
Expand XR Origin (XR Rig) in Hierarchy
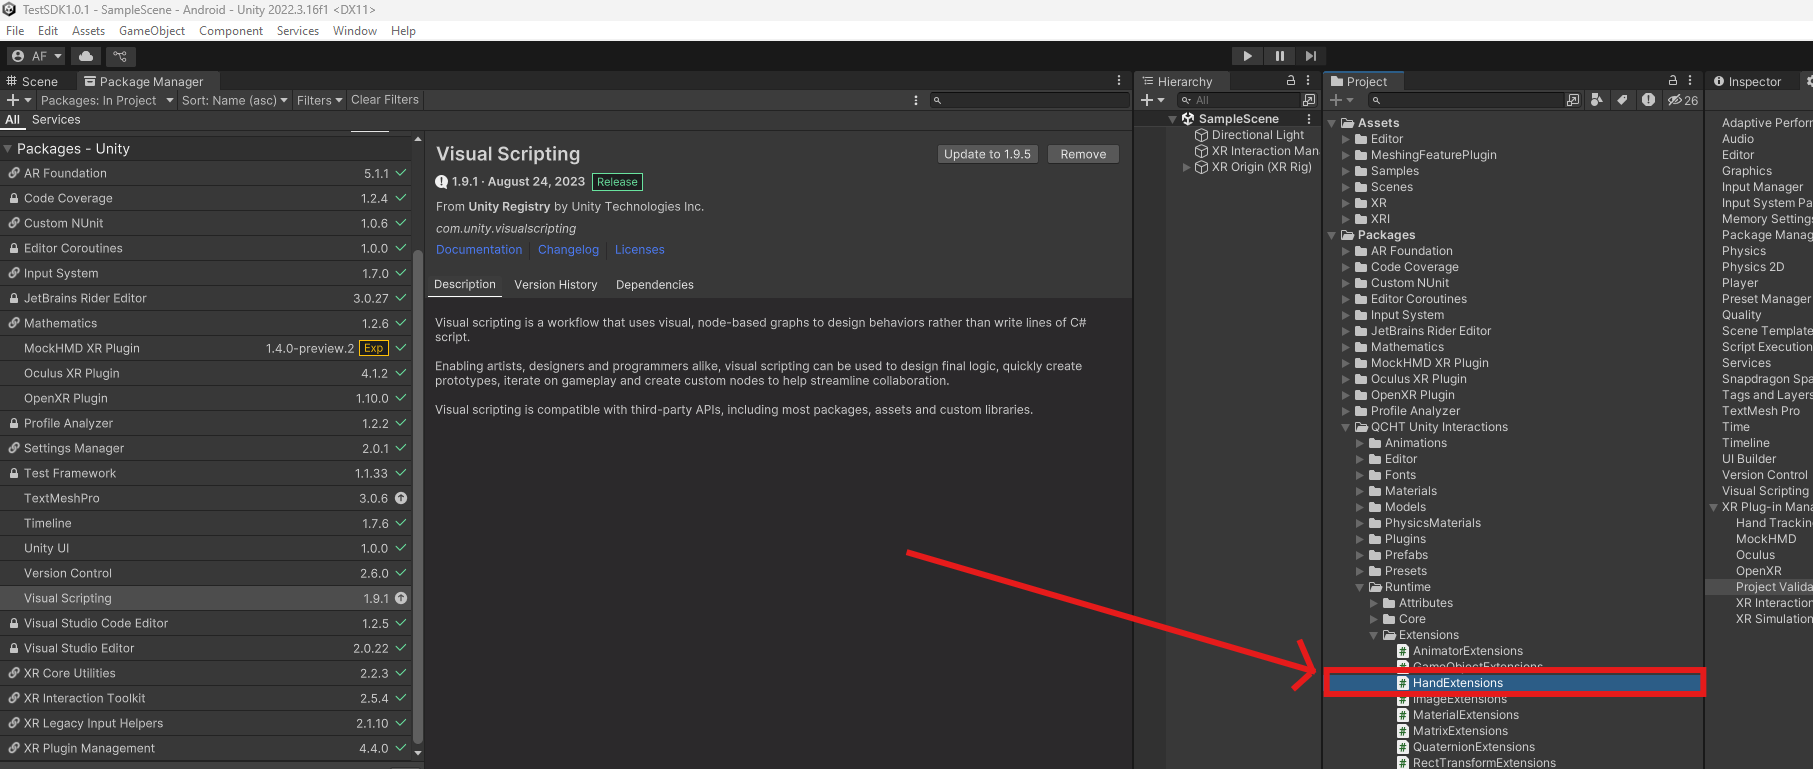pyautogui.click(x=1186, y=167)
